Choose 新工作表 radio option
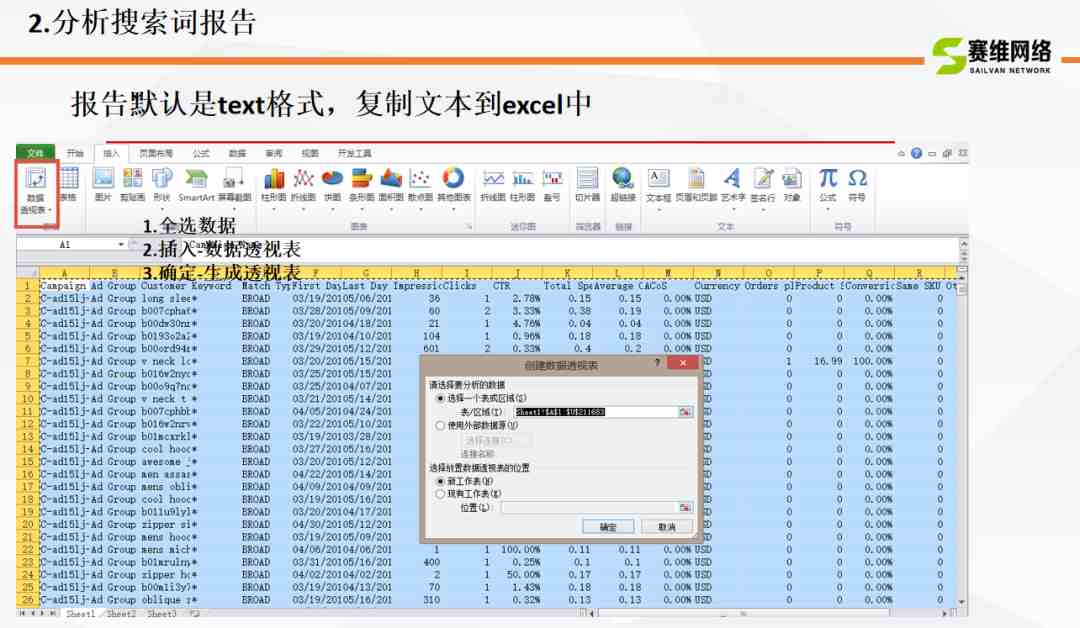This screenshot has width=1080, height=628. [x=441, y=481]
